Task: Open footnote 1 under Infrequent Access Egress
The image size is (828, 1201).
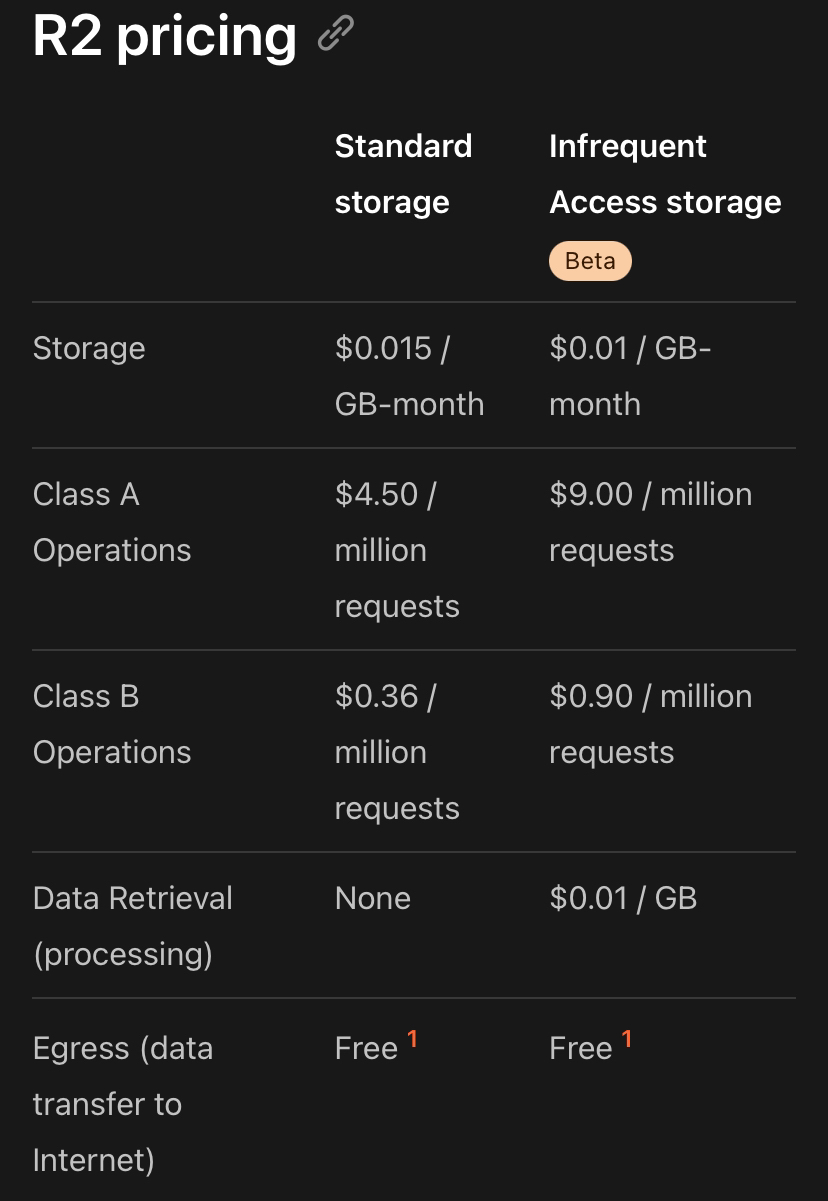Action: pyautogui.click(x=627, y=1039)
